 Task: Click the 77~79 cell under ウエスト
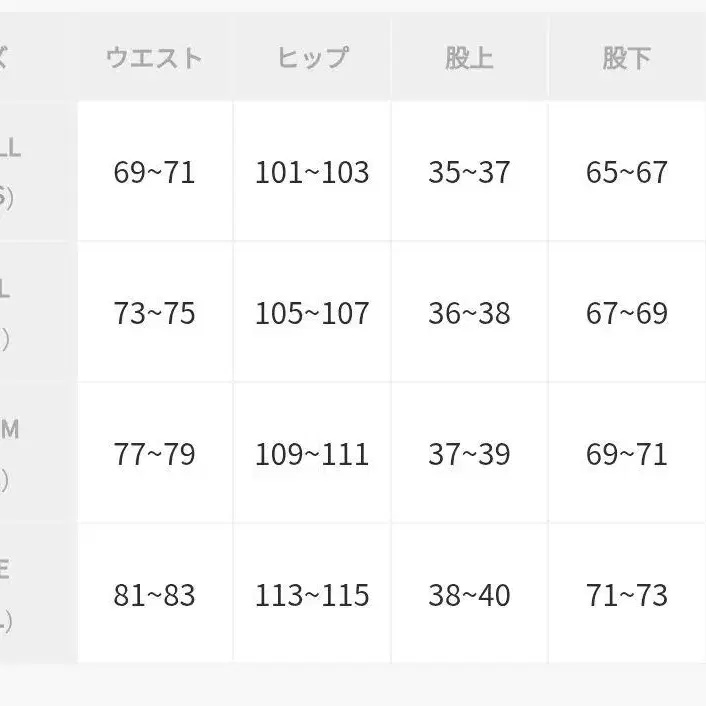(x=154, y=454)
